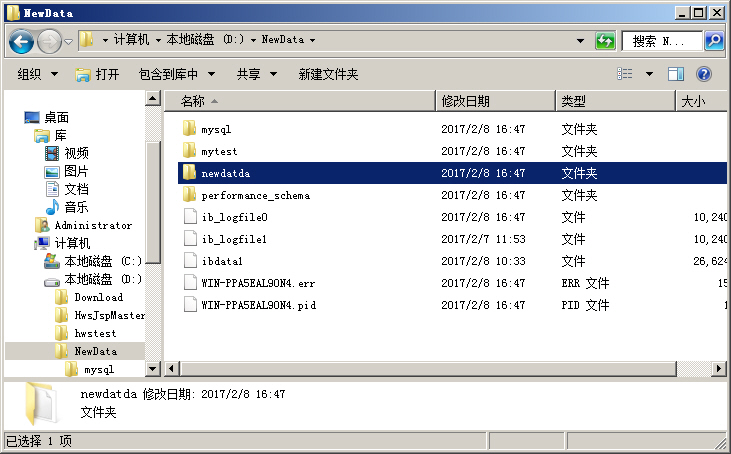This screenshot has width=731, height=454.
Task: Sort by the 名称 column header
Action: coord(300,101)
